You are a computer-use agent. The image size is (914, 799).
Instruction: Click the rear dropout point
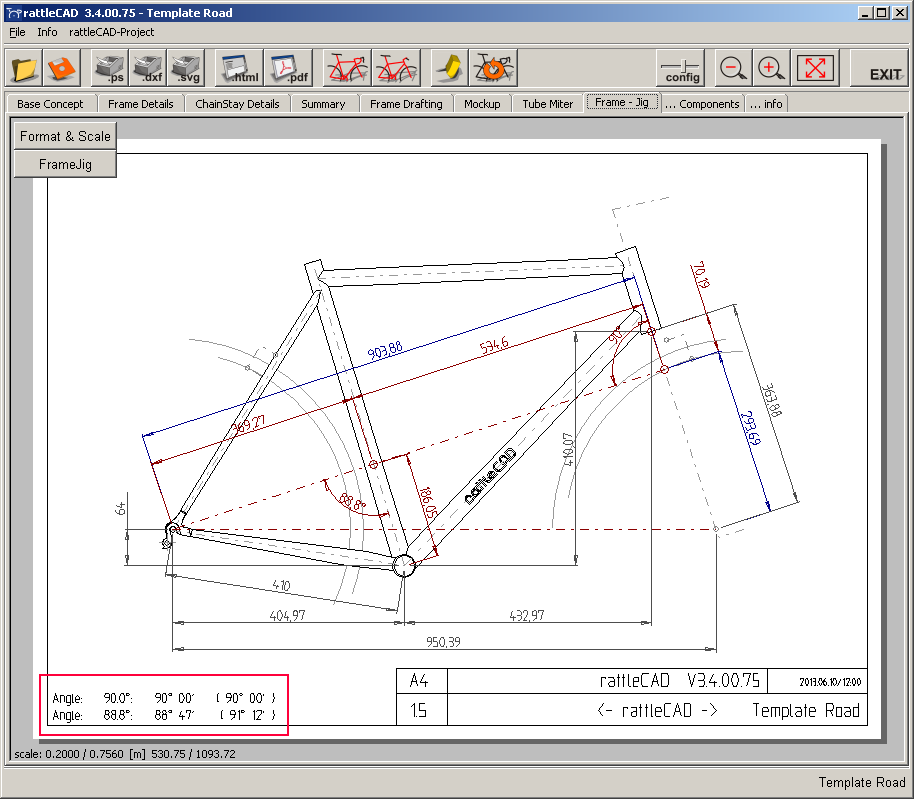(x=173, y=530)
